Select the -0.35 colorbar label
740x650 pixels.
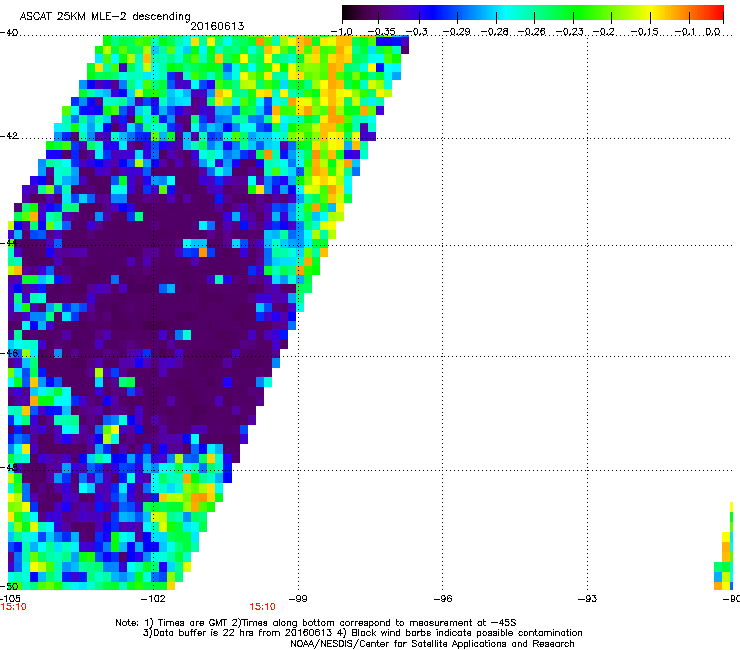point(381,32)
